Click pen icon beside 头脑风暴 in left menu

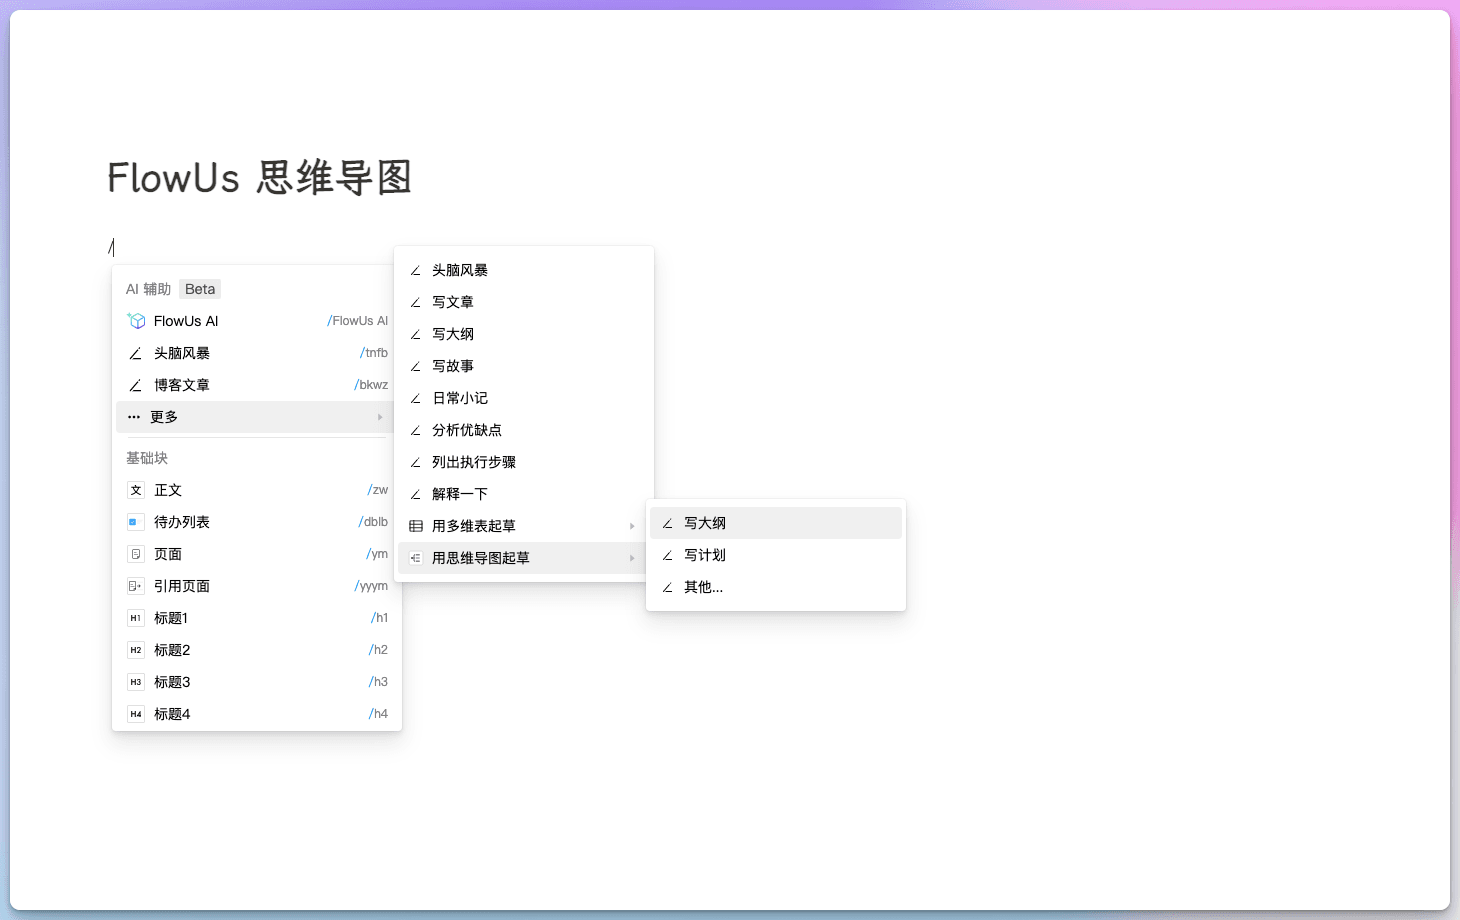(x=136, y=353)
